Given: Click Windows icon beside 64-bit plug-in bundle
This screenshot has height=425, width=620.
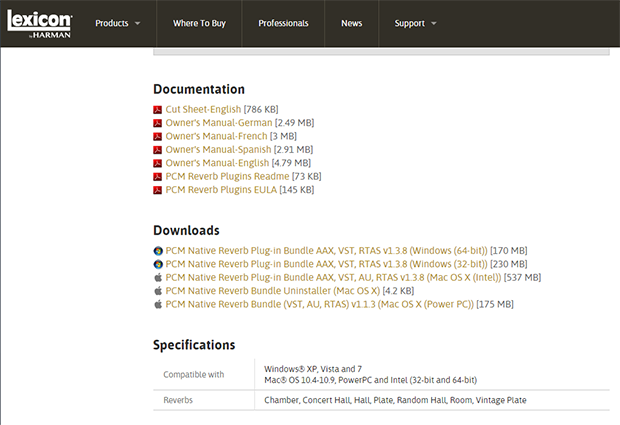Looking at the screenshot, I should pos(158,250).
